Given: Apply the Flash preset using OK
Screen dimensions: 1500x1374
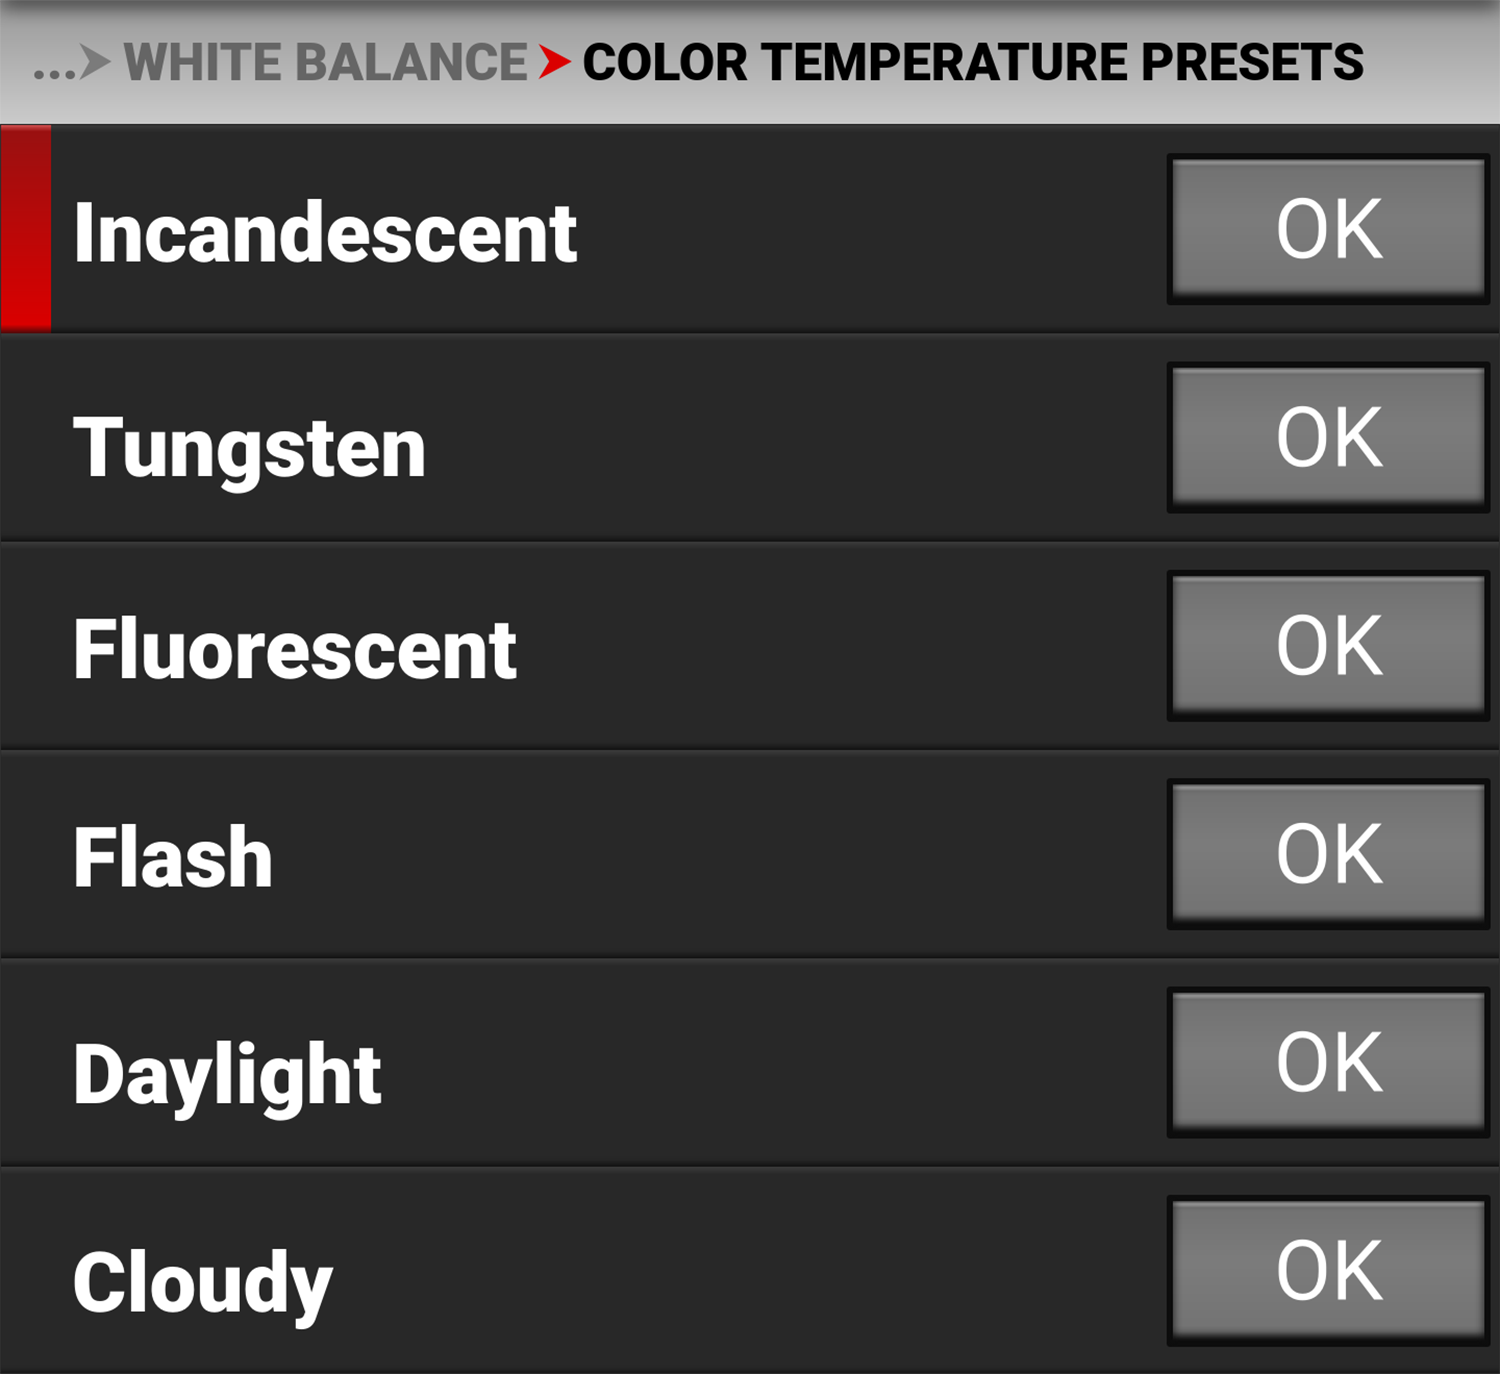Looking at the screenshot, I should click(1328, 855).
